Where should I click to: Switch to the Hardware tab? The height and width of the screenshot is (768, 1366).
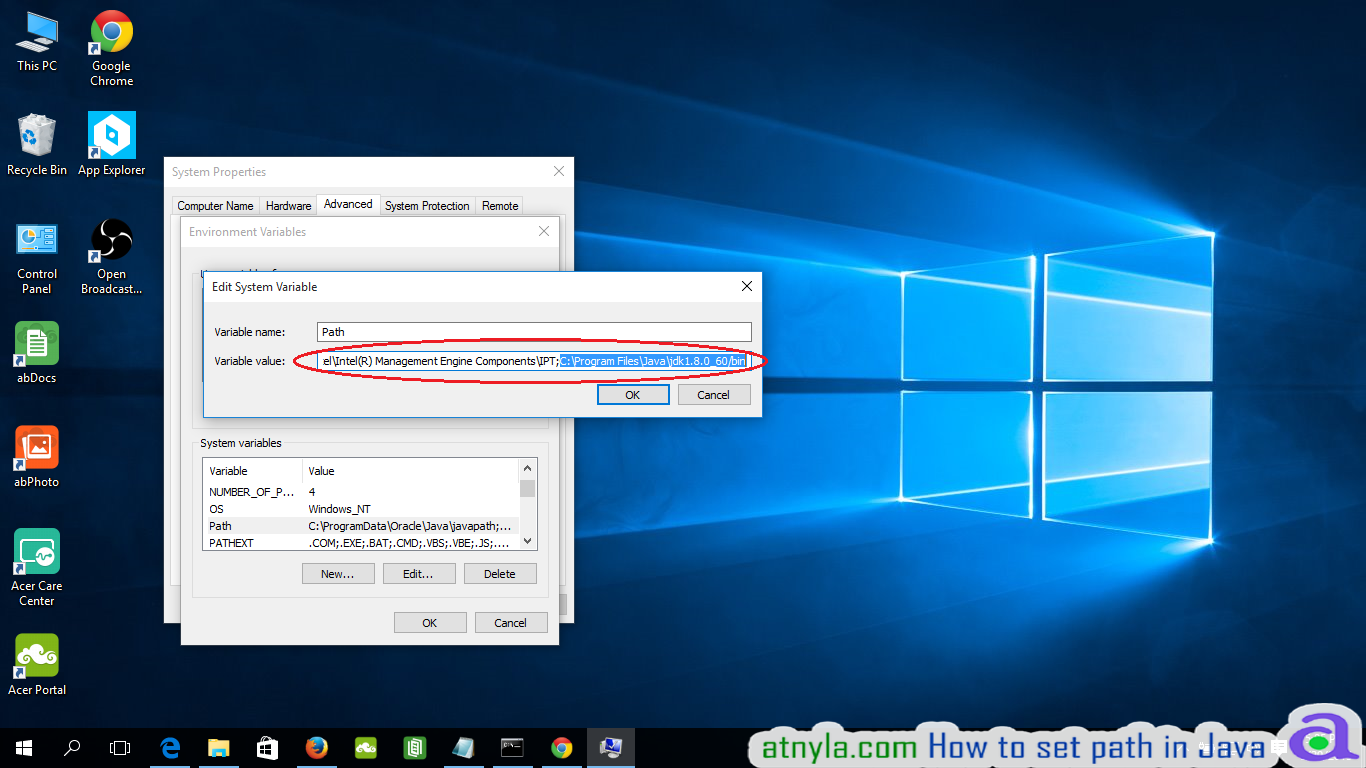point(288,205)
